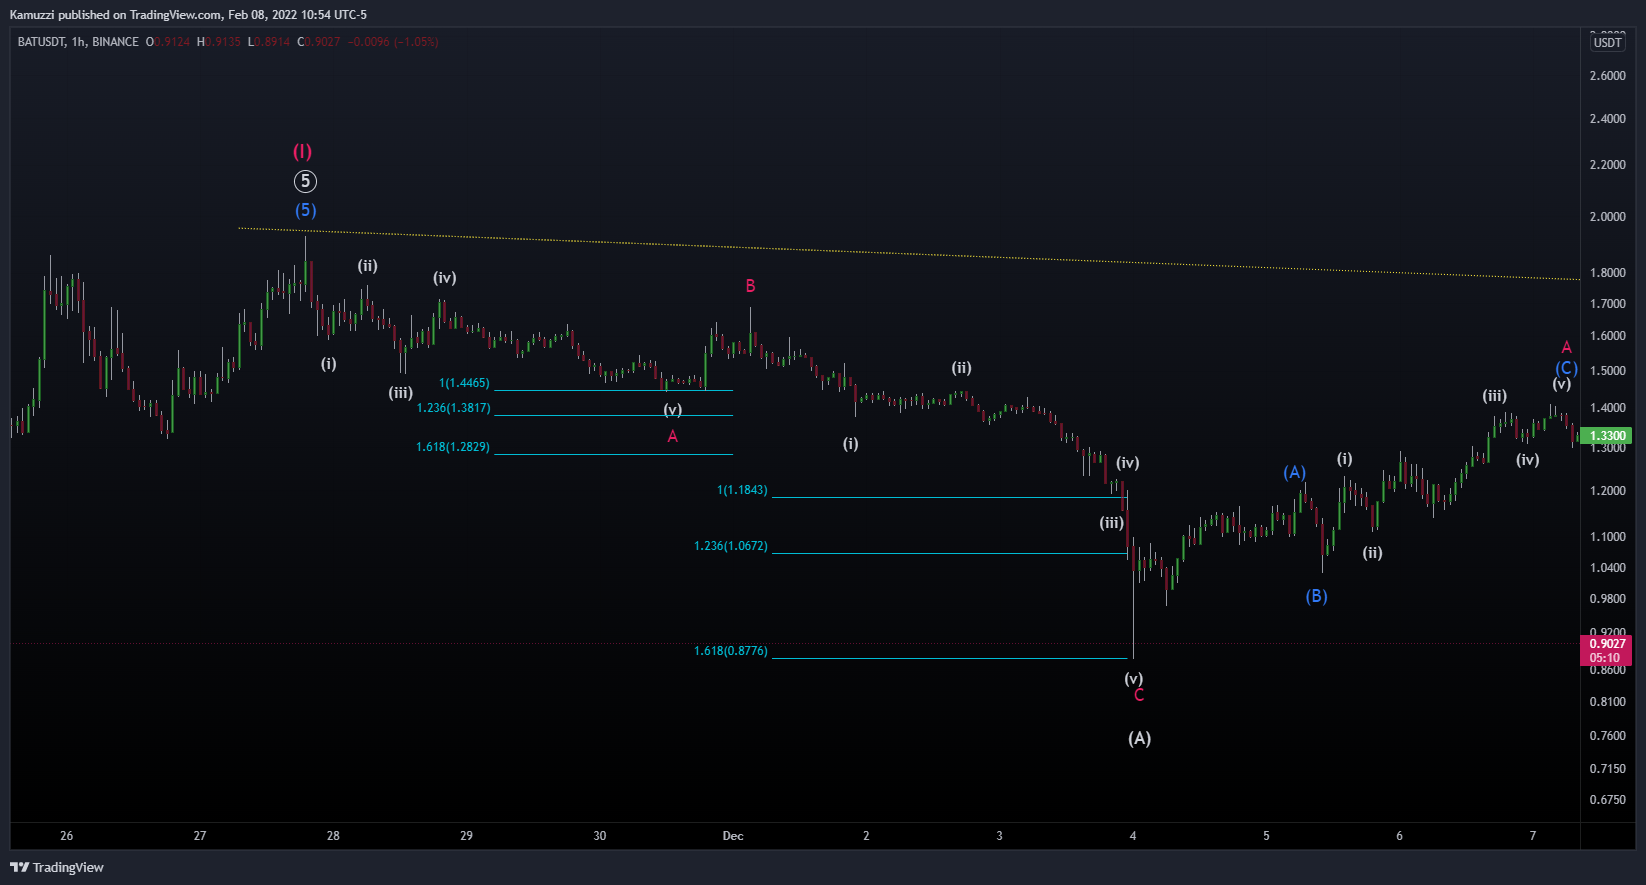This screenshot has height=885, width=1646.
Task: Click the 1.6000 price axis label
Action: tap(1607, 336)
